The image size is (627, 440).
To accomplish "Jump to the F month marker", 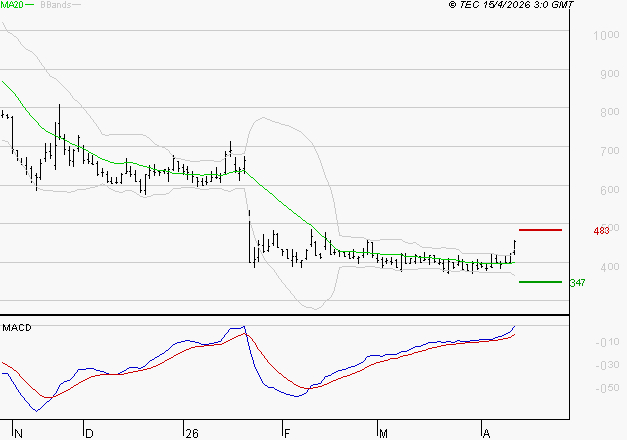I will pos(286,433).
